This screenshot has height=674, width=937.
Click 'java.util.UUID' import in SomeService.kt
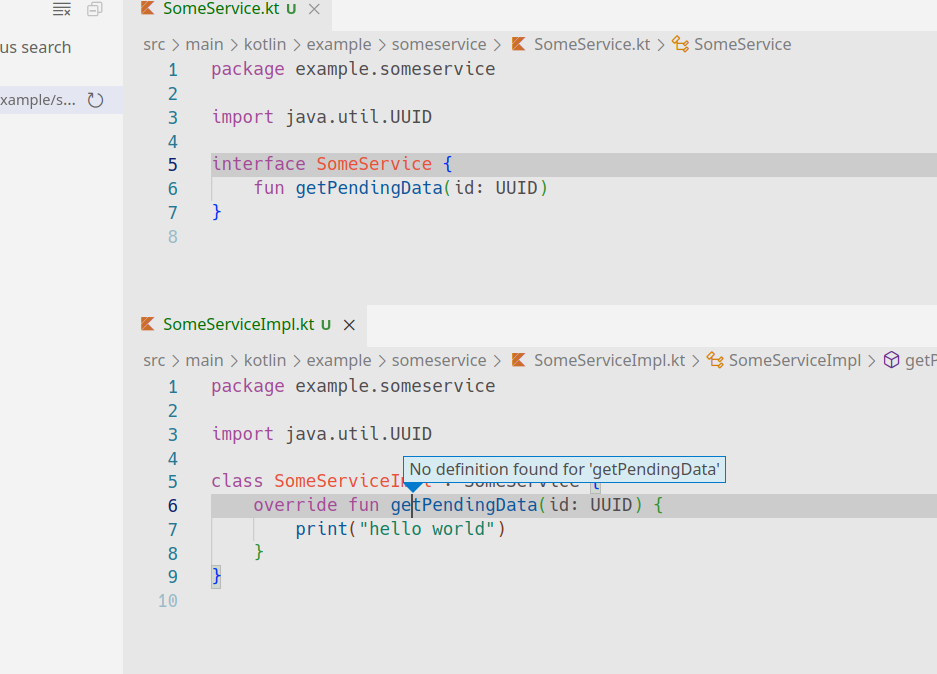click(x=359, y=117)
